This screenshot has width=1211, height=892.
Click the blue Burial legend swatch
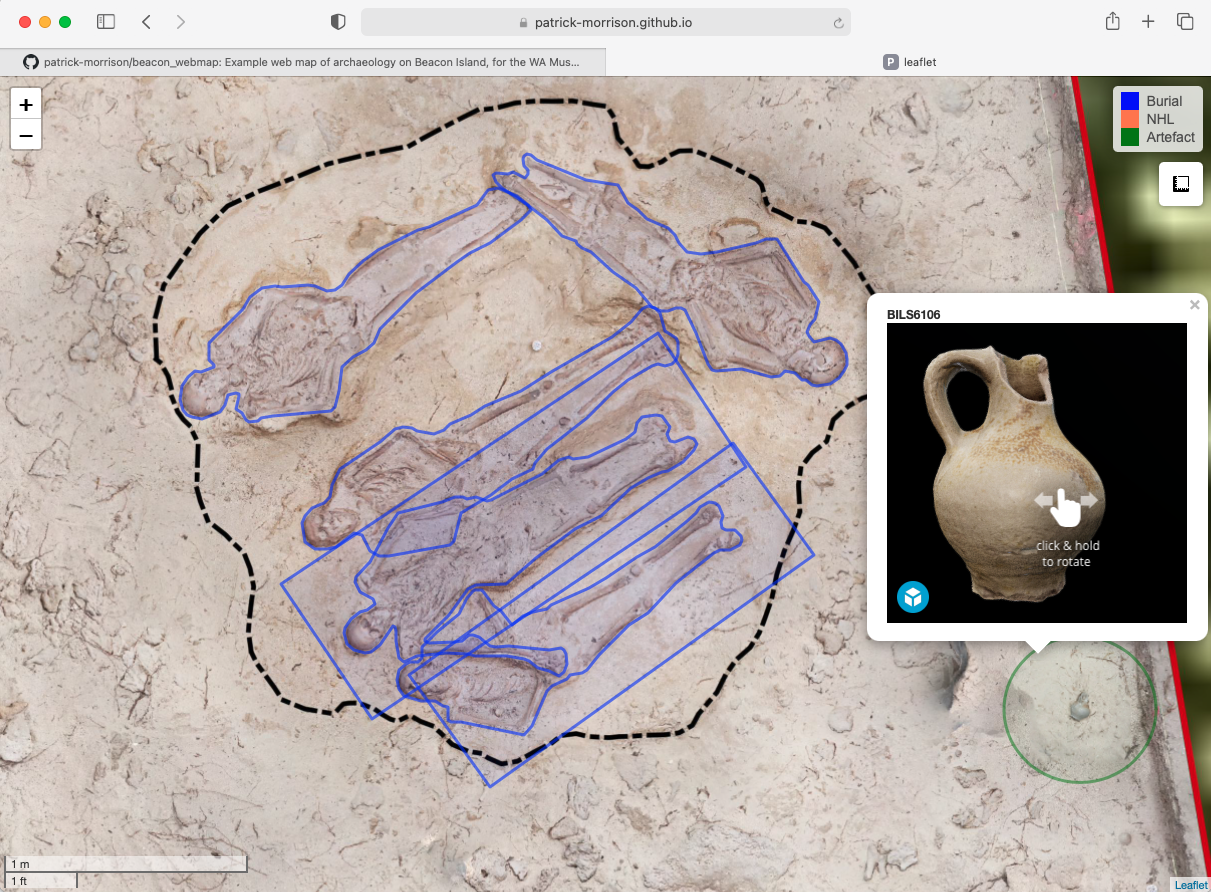(x=1130, y=101)
